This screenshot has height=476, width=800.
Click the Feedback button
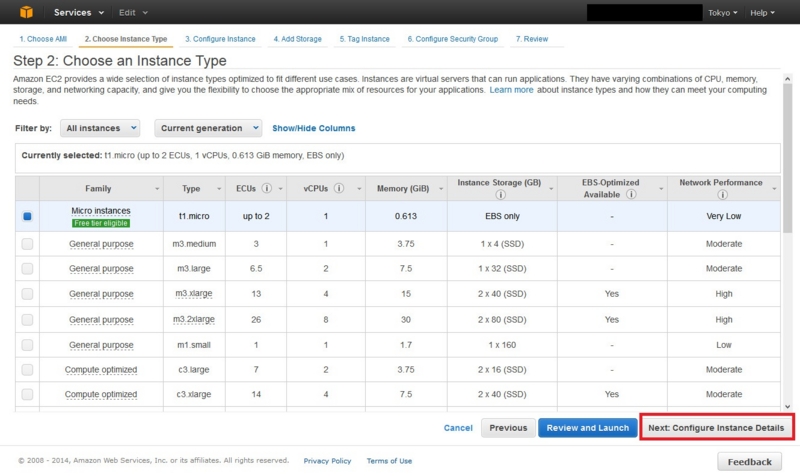(749, 462)
